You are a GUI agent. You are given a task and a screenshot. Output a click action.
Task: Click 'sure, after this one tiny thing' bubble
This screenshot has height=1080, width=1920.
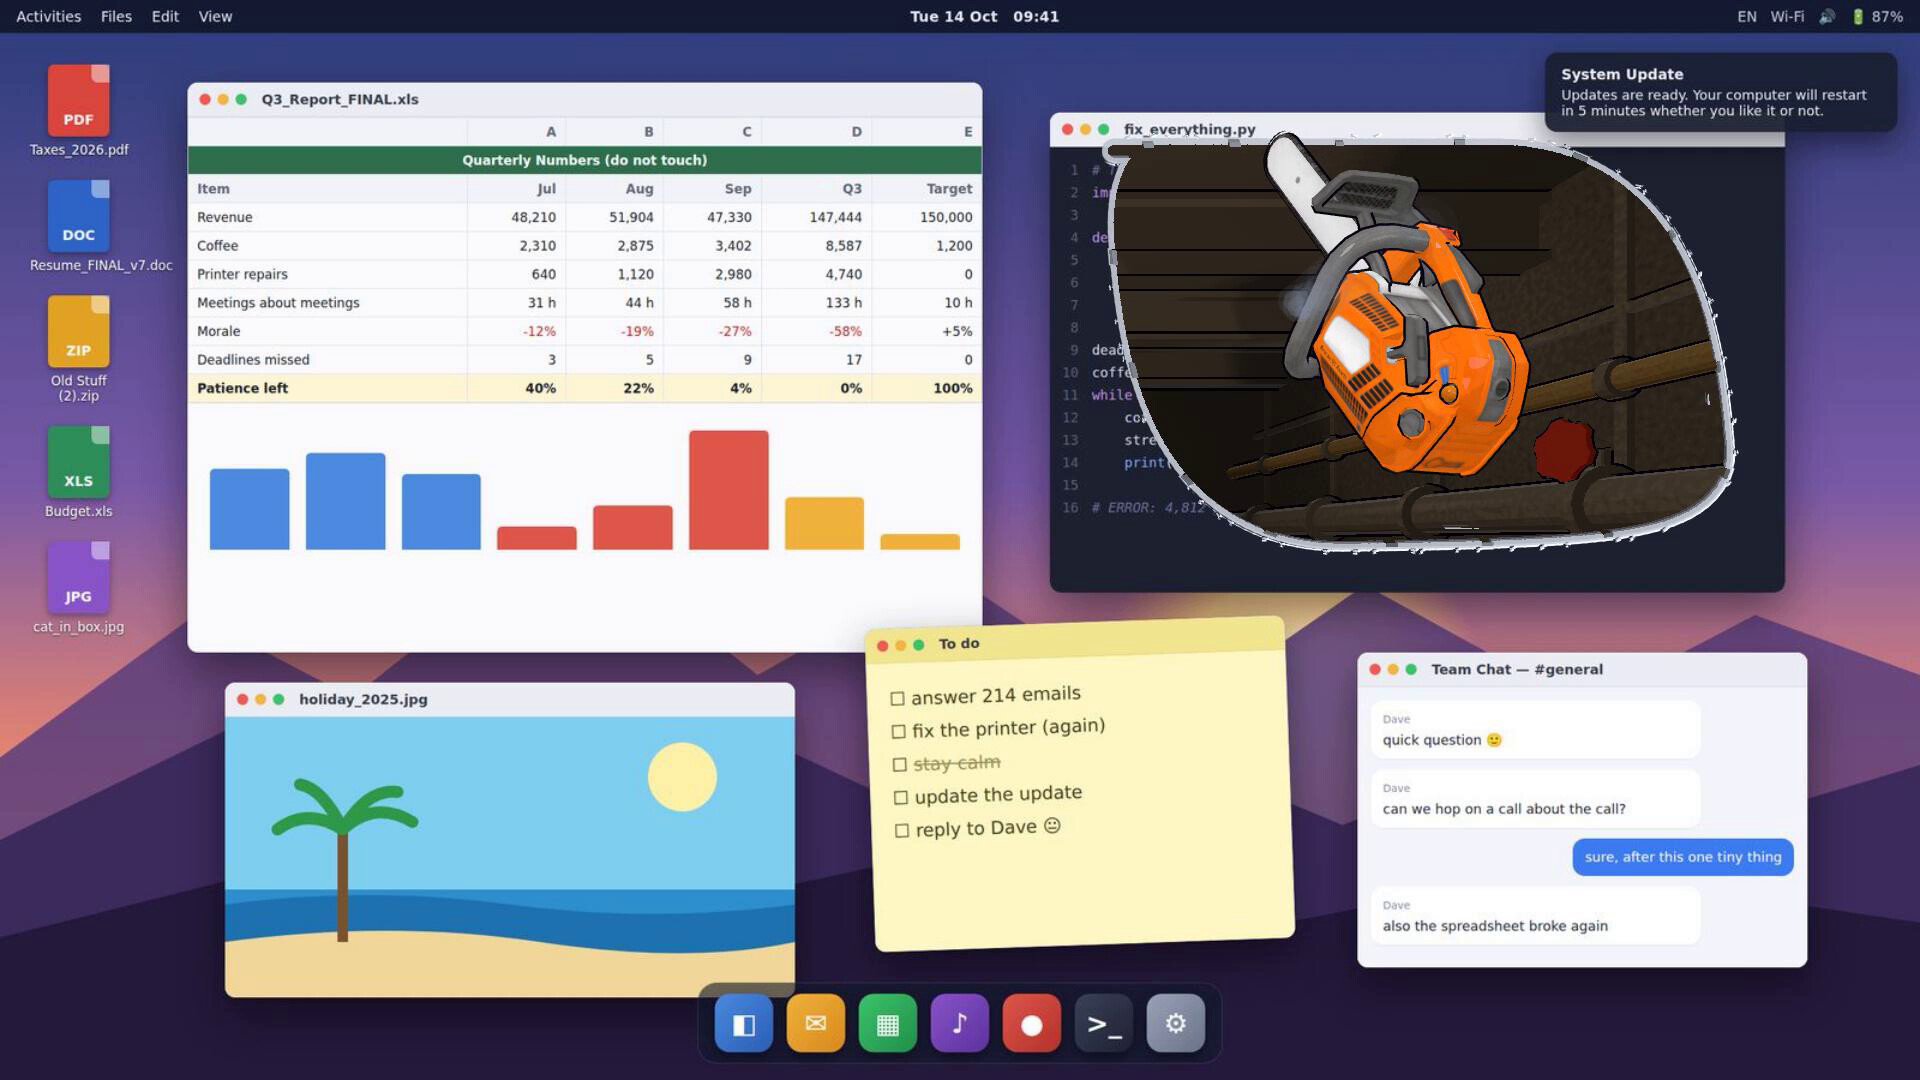click(x=1683, y=857)
